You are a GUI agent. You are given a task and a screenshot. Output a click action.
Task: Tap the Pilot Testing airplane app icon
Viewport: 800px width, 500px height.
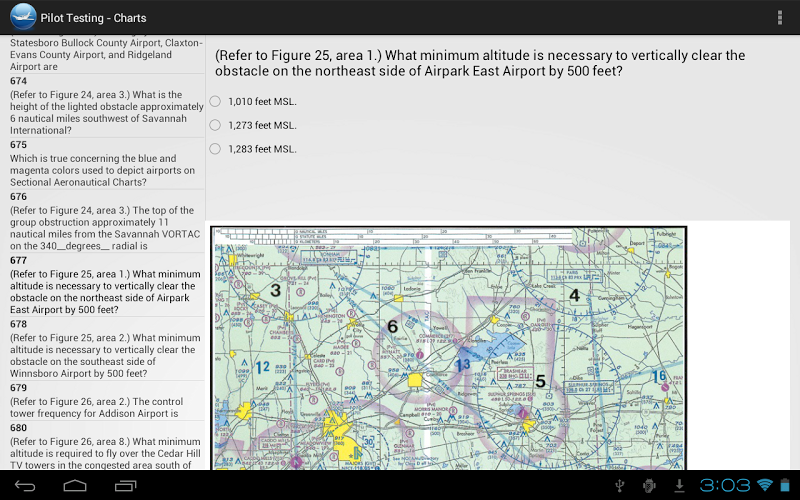click(22, 17)
